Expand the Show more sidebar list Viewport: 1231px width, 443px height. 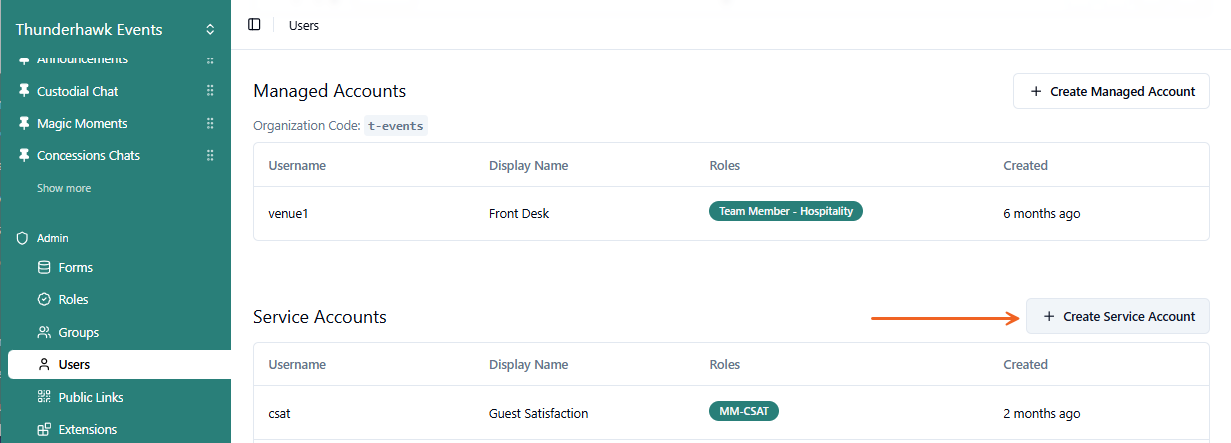pyautogui.click(x=64, y=188)
